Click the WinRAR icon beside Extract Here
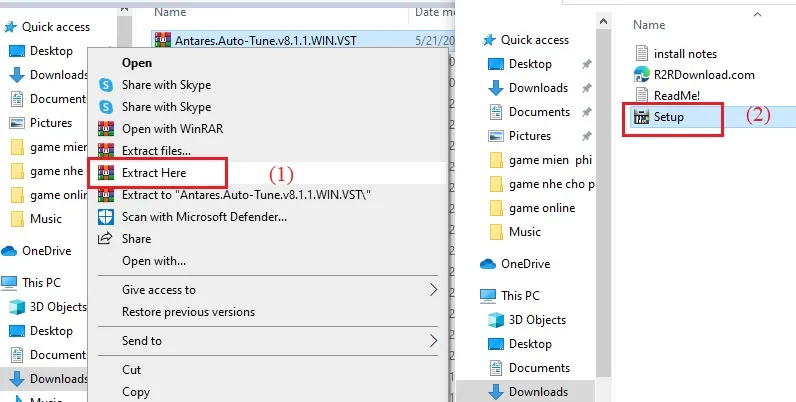Viewport: 796px width, 402px height. coord(106,173)
